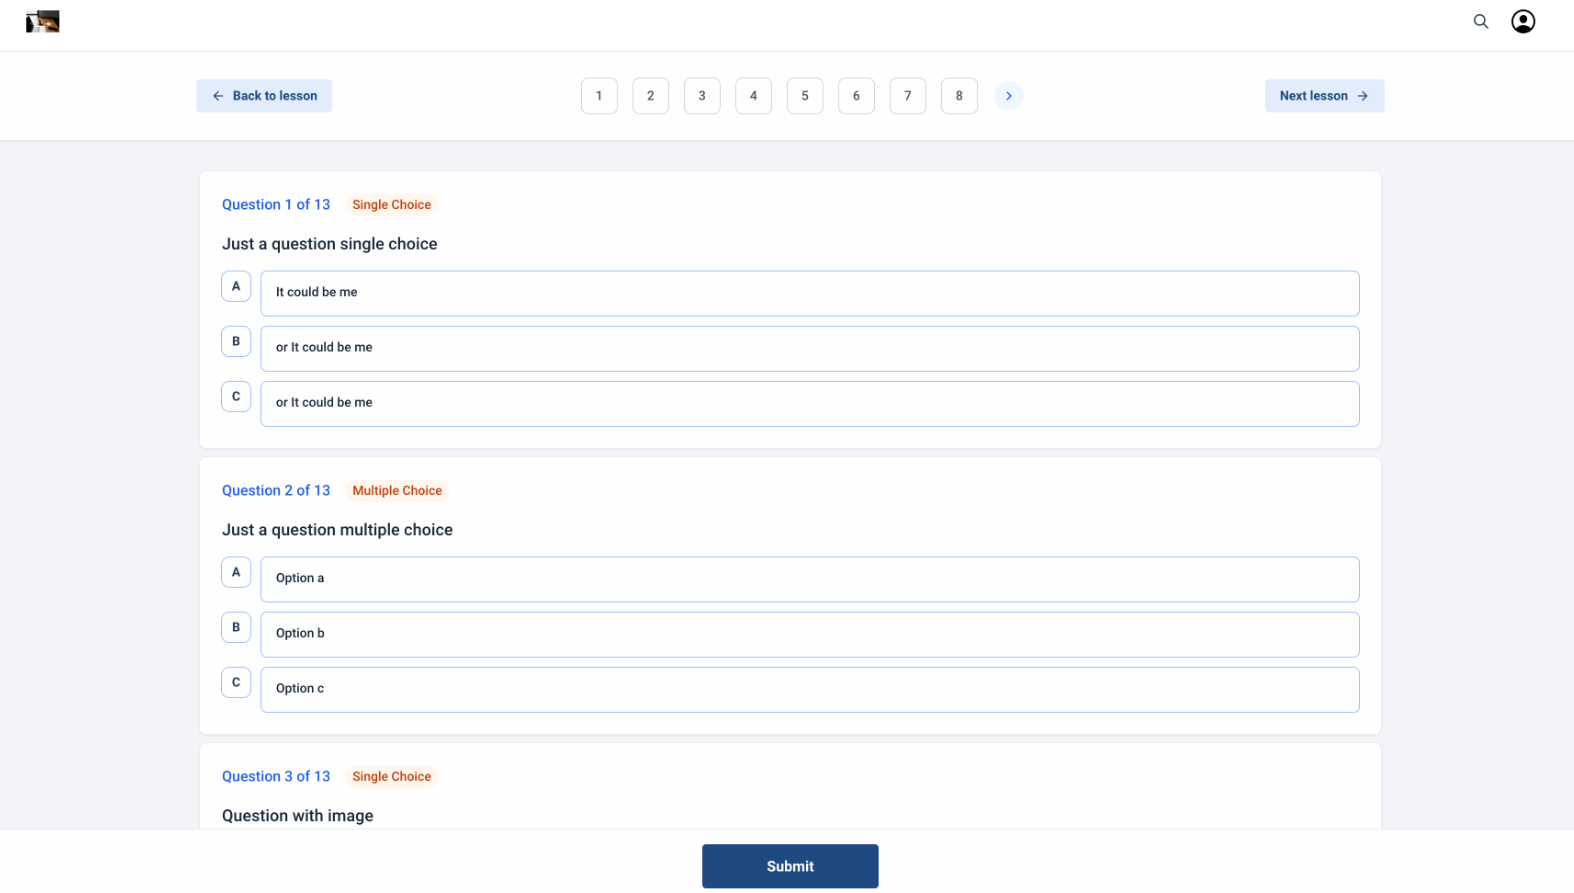Screen dimensions: 1574x893
Task: Go back to lesson
Action: 264,96
